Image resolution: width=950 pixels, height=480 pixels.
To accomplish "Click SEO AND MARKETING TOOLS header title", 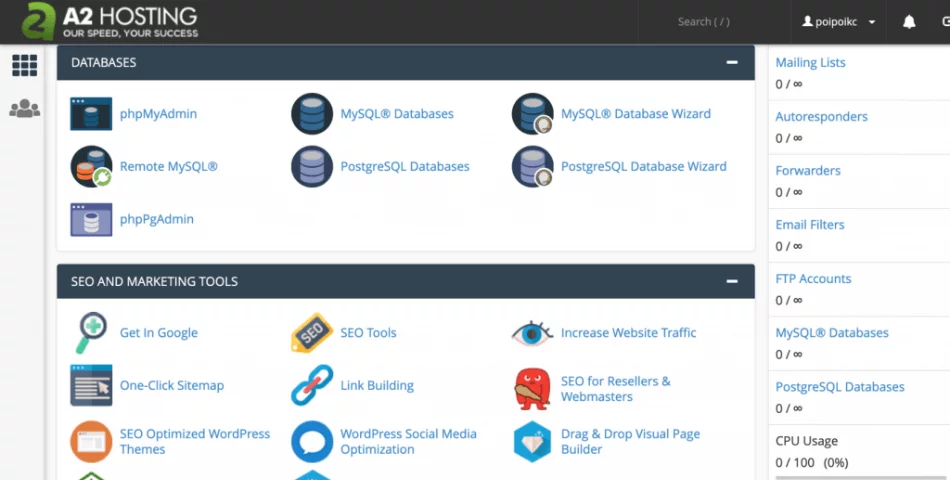I will point(154,281).
